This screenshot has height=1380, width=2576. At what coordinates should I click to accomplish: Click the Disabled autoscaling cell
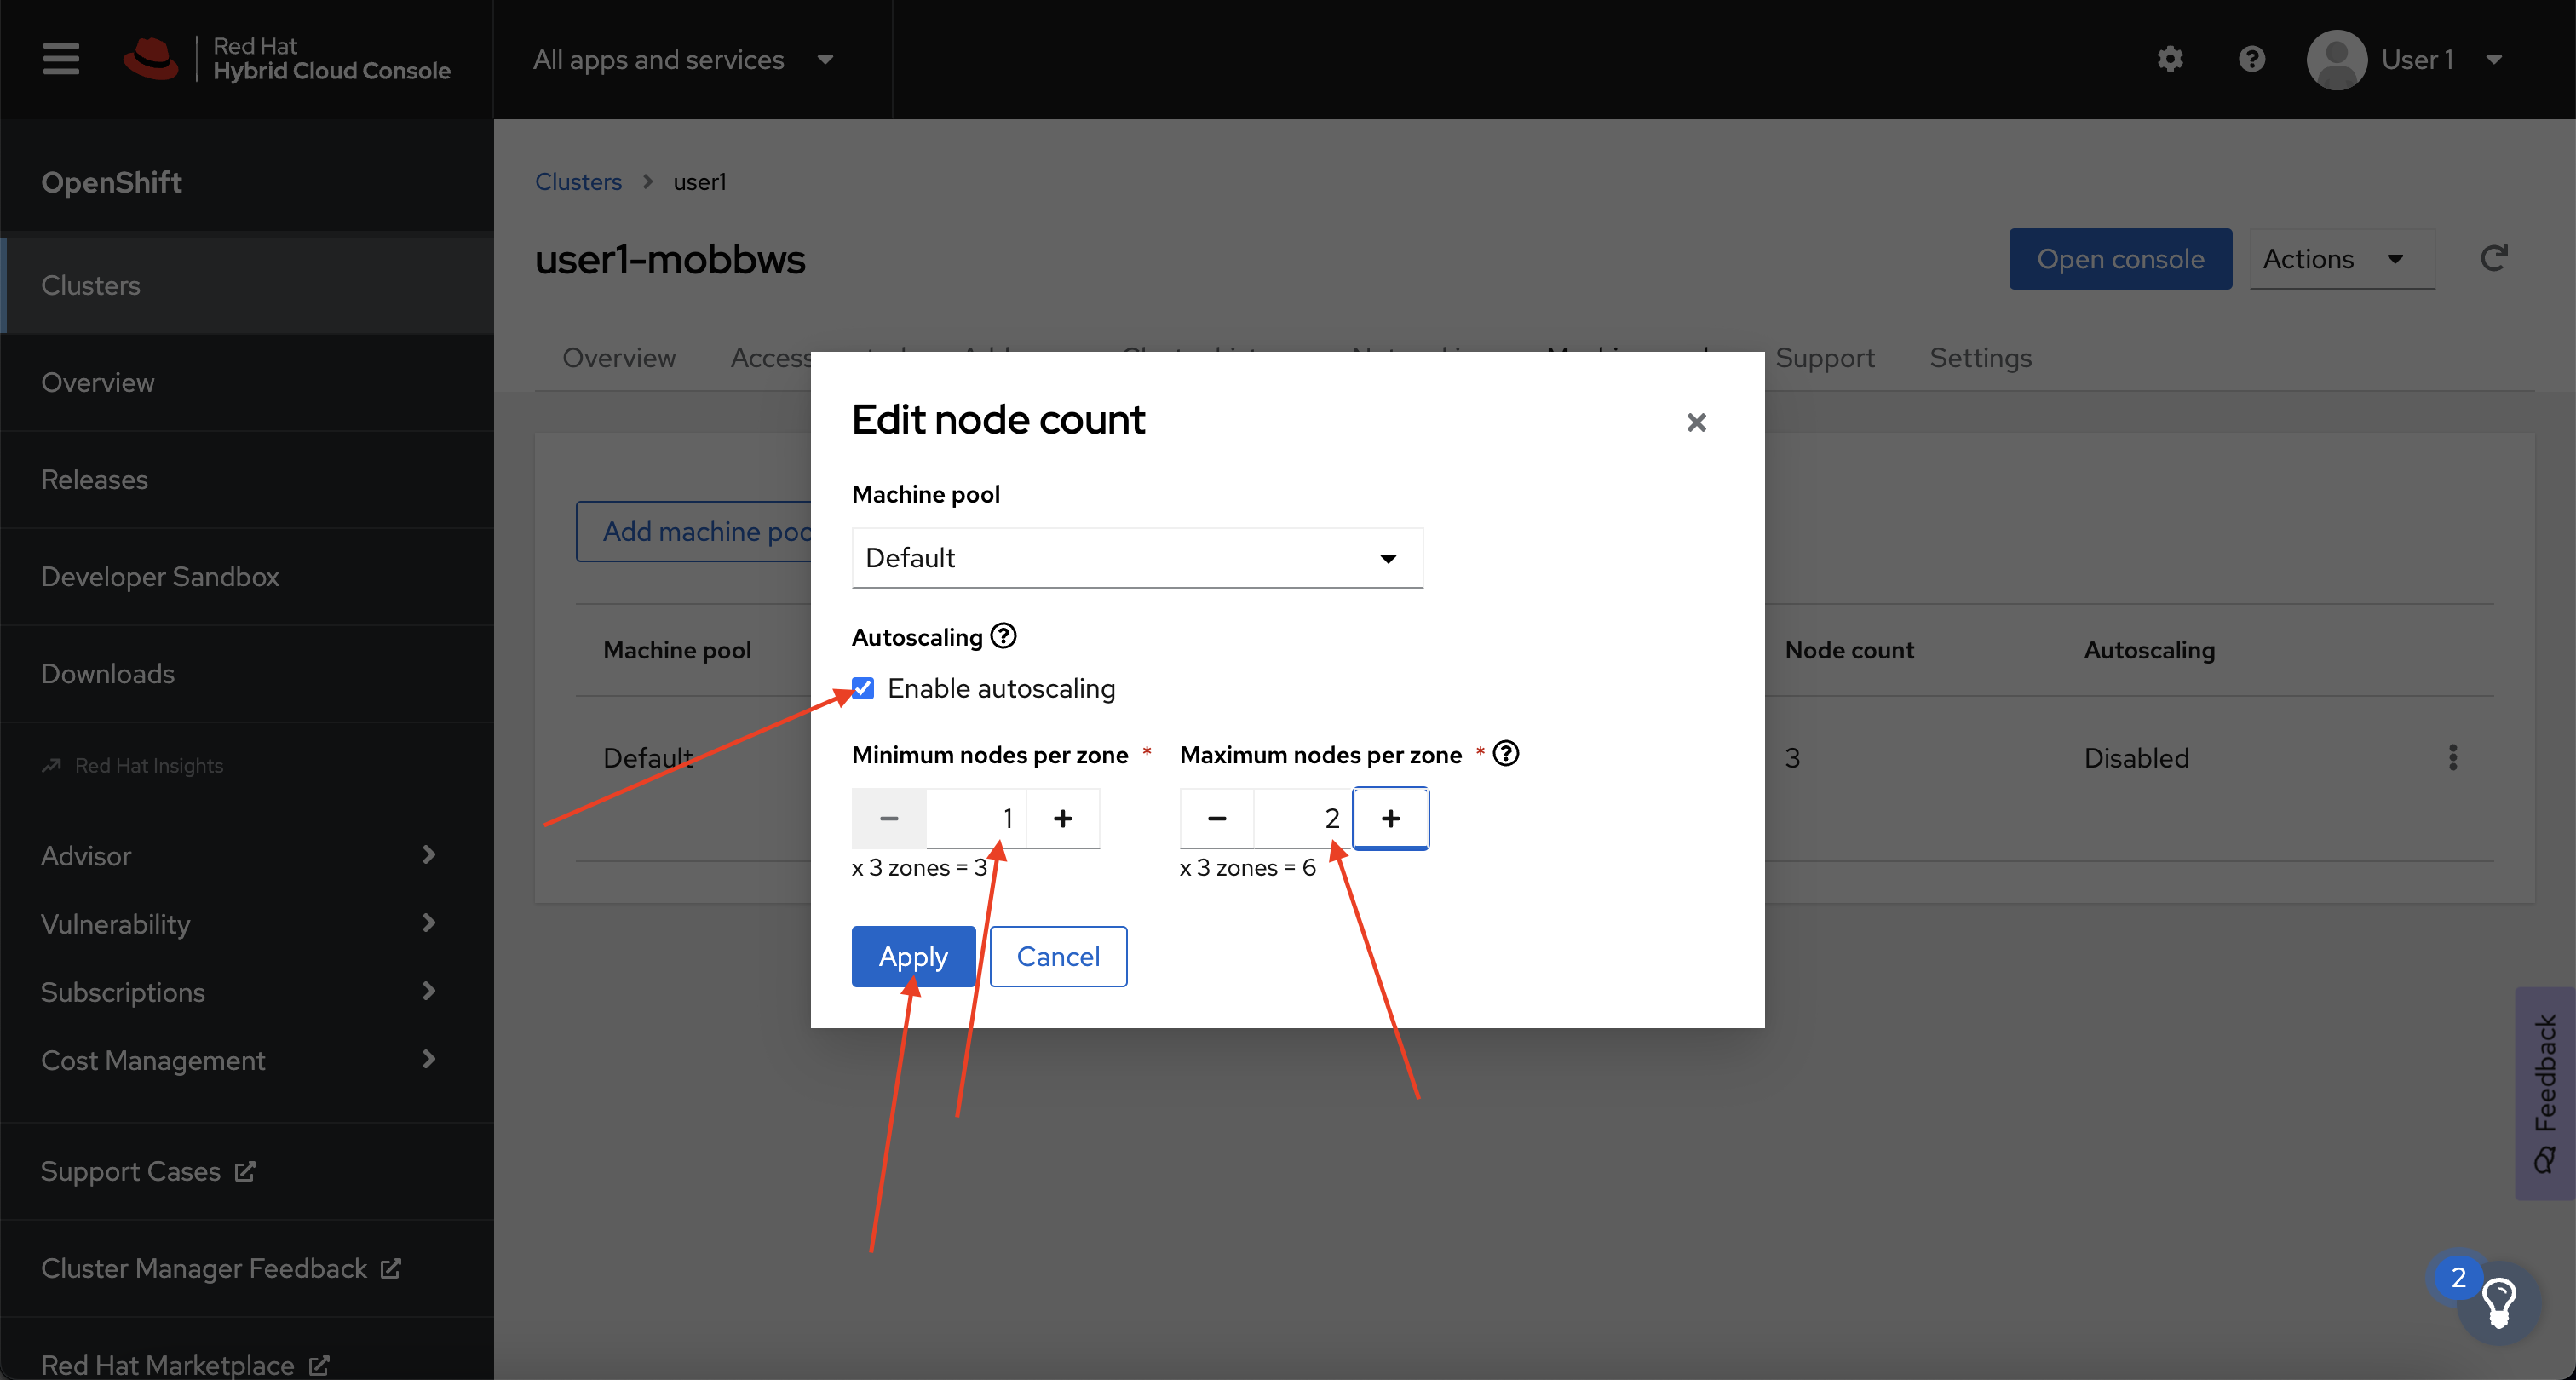tap(2136, 757)
